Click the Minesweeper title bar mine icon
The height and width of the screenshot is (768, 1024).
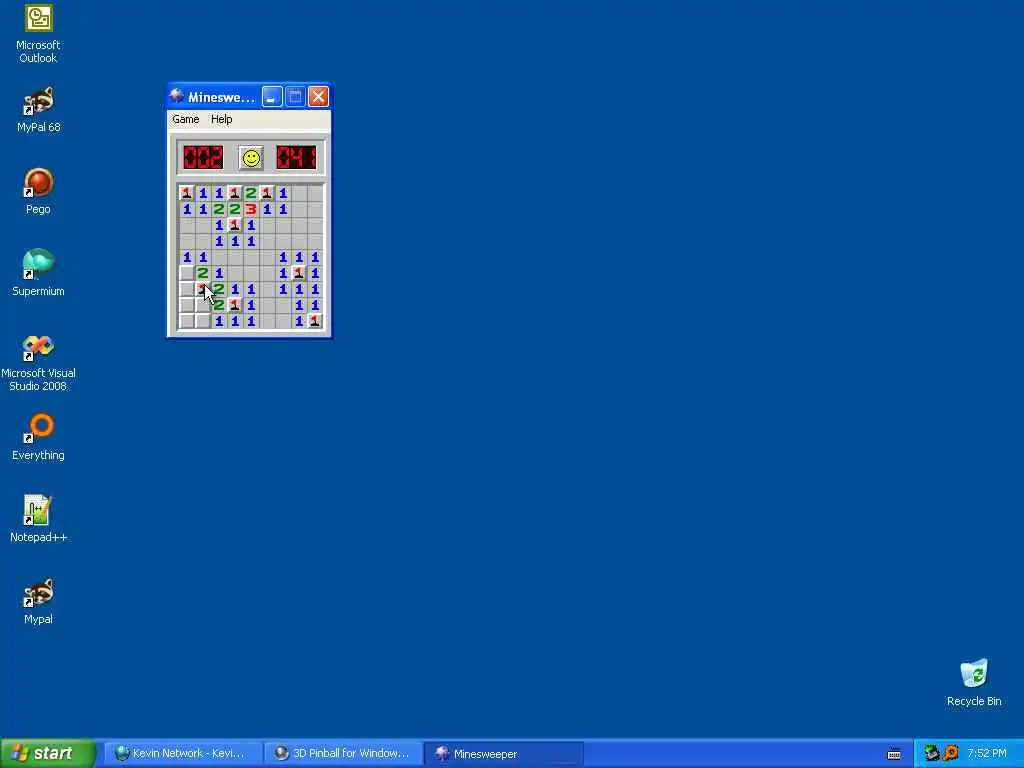[176, 97]
